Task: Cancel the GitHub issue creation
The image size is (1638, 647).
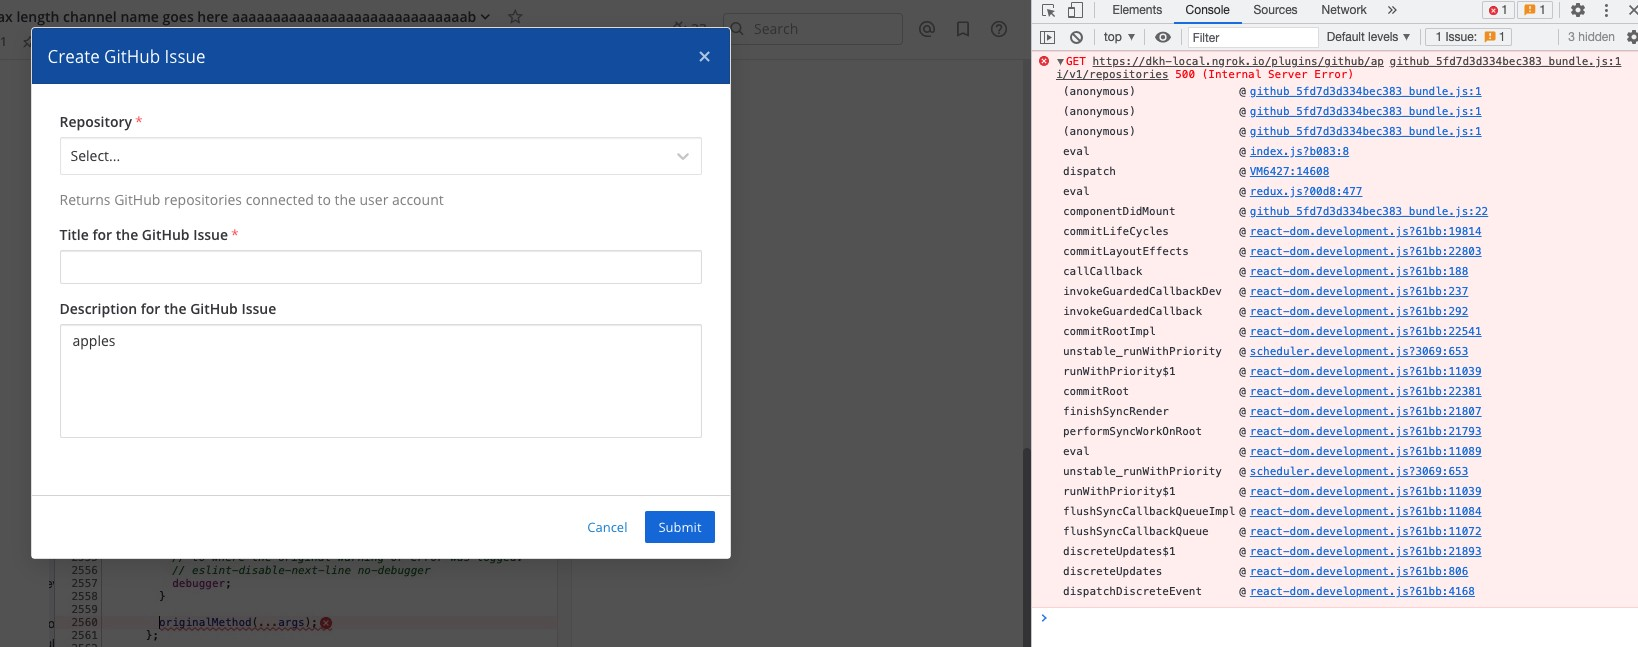Action: 607,527
